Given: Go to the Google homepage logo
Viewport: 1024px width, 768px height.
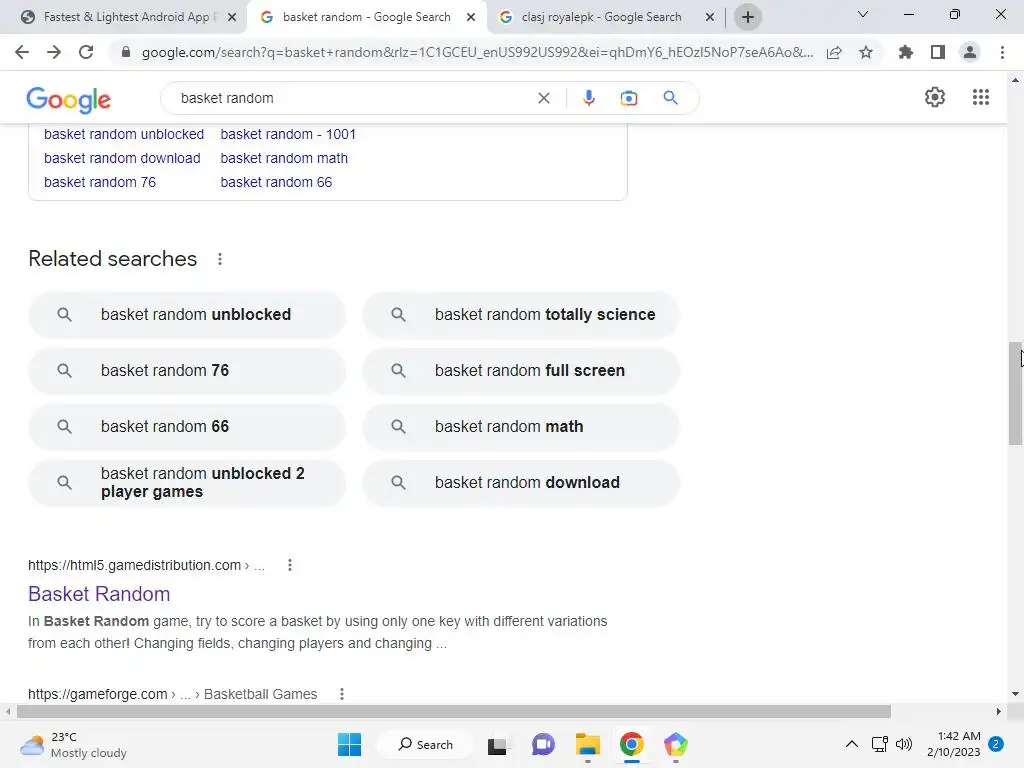Looking at the screenshot, I should click(x=69, y=99).
